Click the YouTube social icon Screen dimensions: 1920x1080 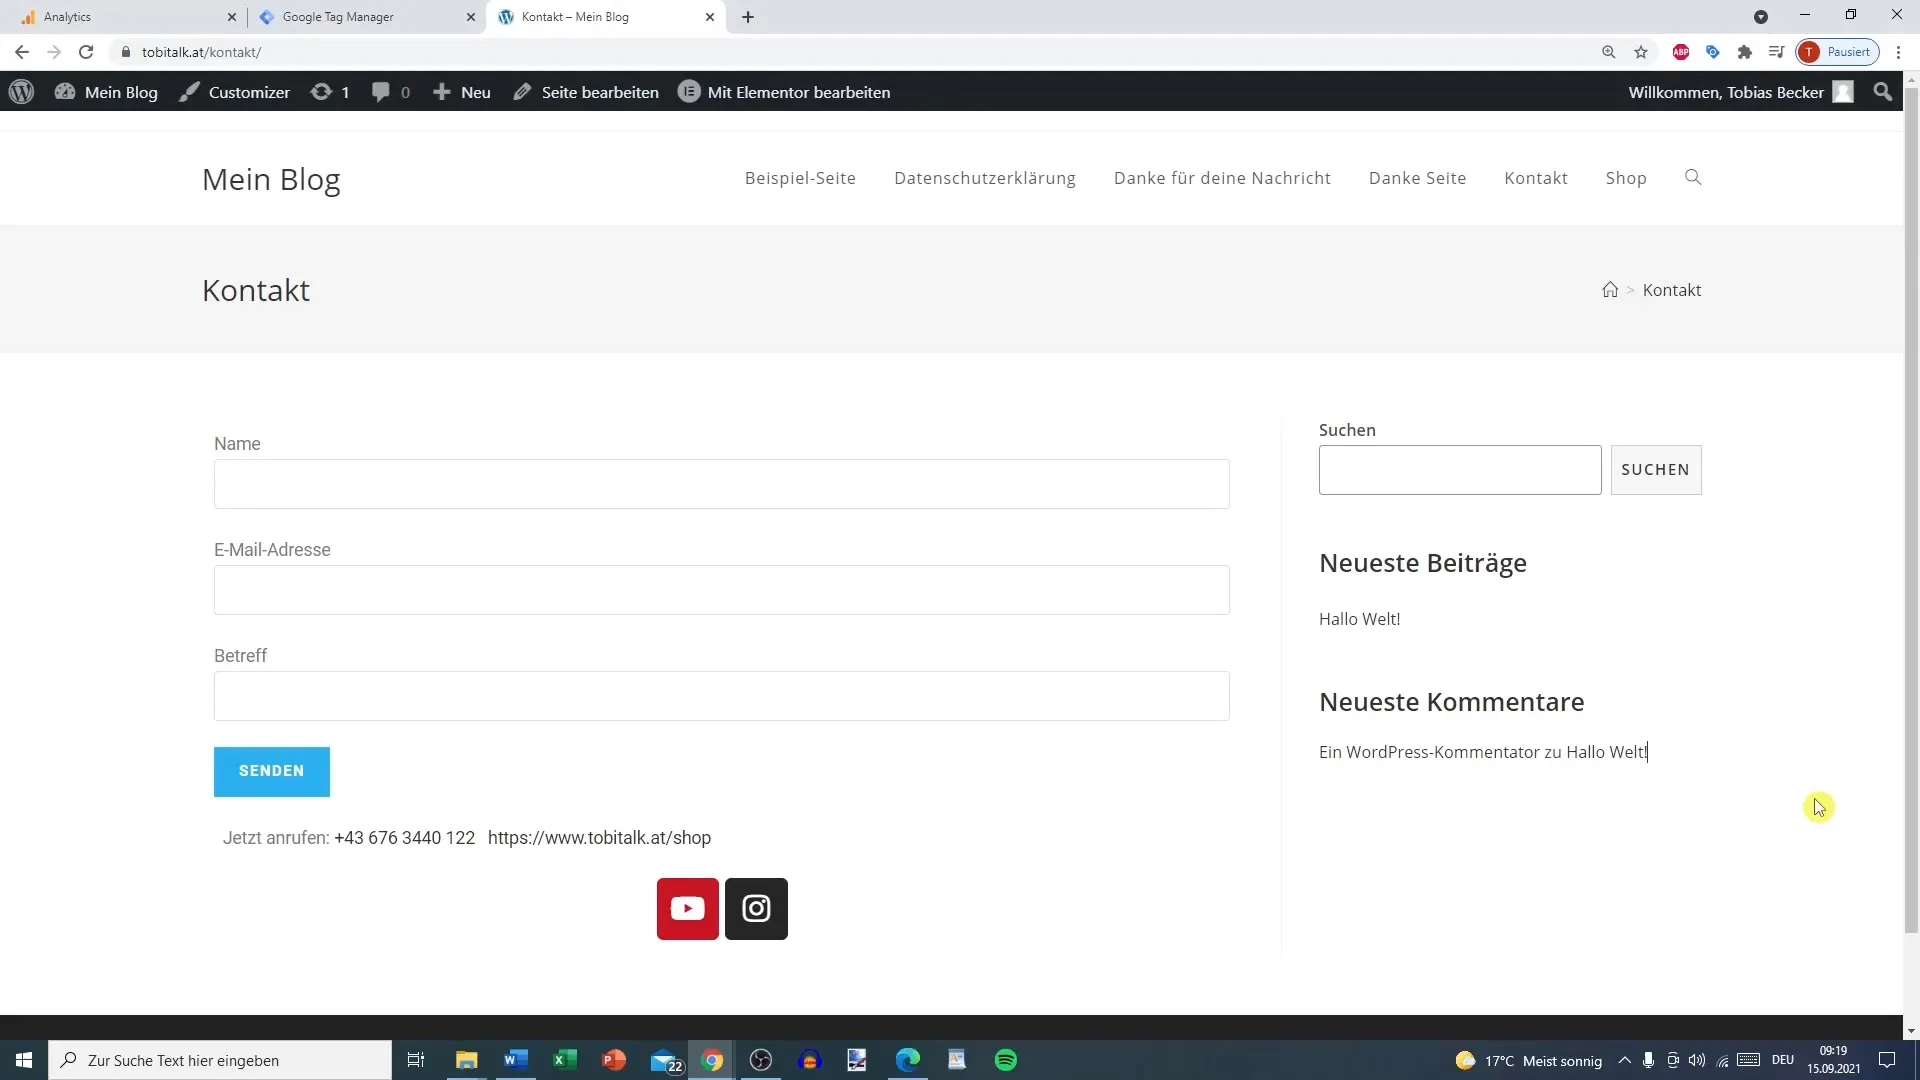pyautogui.click(x=688, y=909)
